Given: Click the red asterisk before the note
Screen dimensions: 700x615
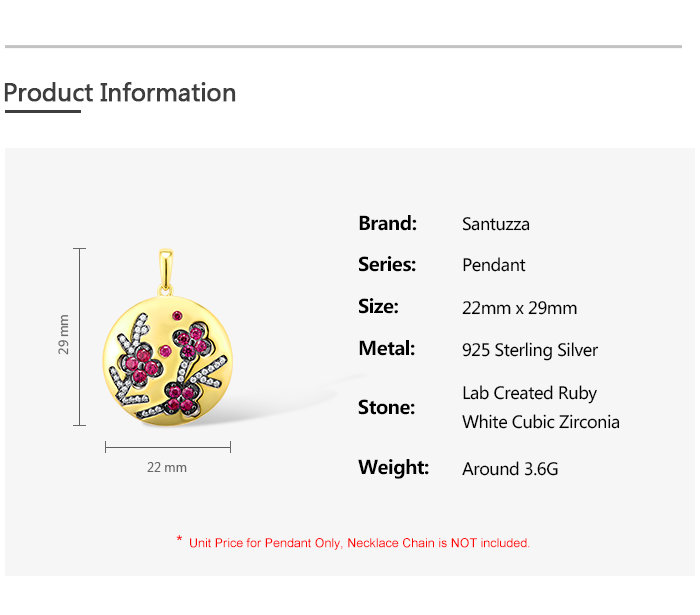Looking at the screenshot, I should pyautogui.click(x=179, y=541).
